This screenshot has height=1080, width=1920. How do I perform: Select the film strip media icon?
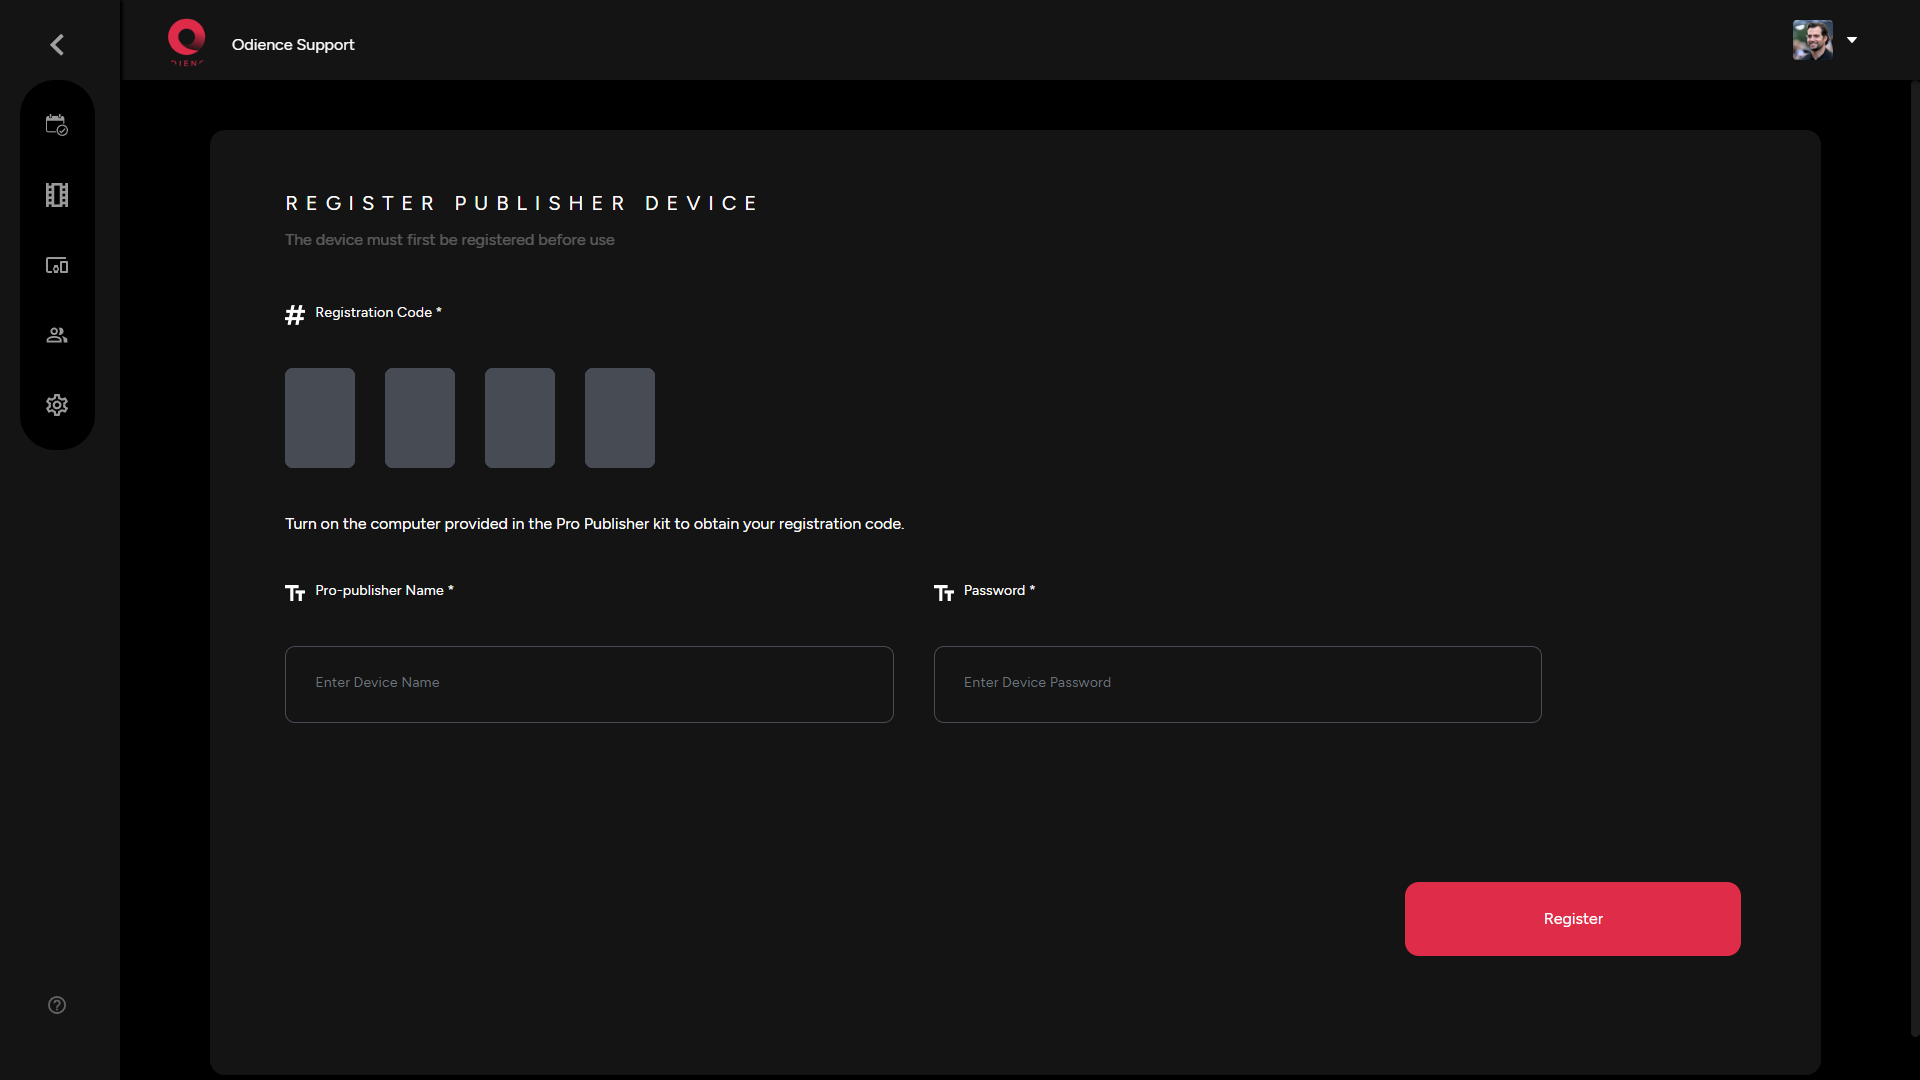pyautogui.click(x=57, y=195)
